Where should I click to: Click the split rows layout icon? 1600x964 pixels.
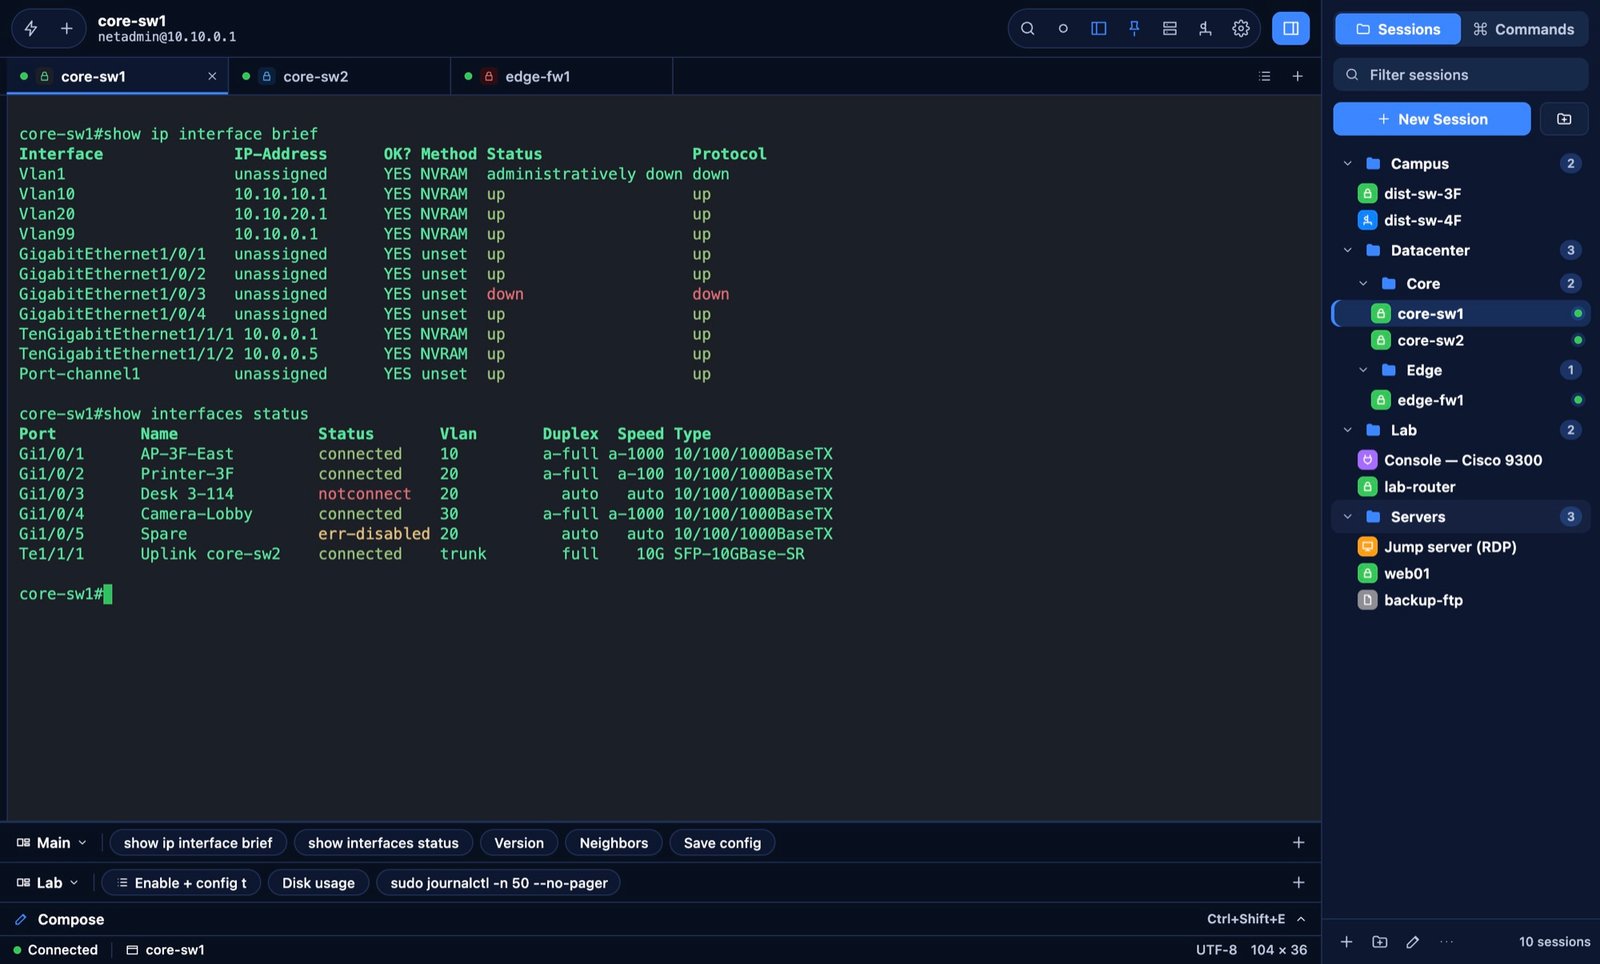(1170, 29)
